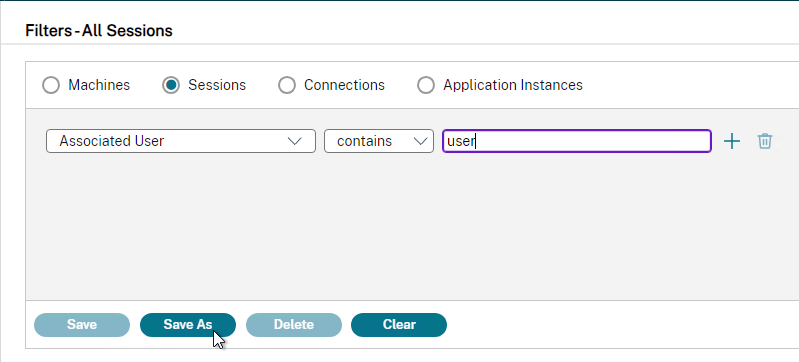The height and width of the screenshot is (362, 799).
Task: Expand chevron arrow on Associated User combo box
Action: point(295,141)
